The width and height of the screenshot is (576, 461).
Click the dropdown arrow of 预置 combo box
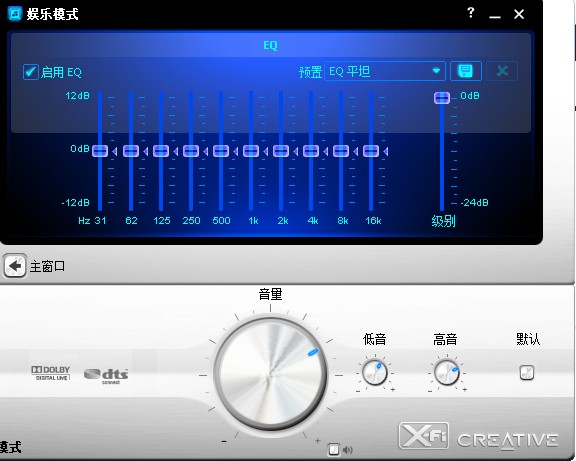(x=436, y=71)
